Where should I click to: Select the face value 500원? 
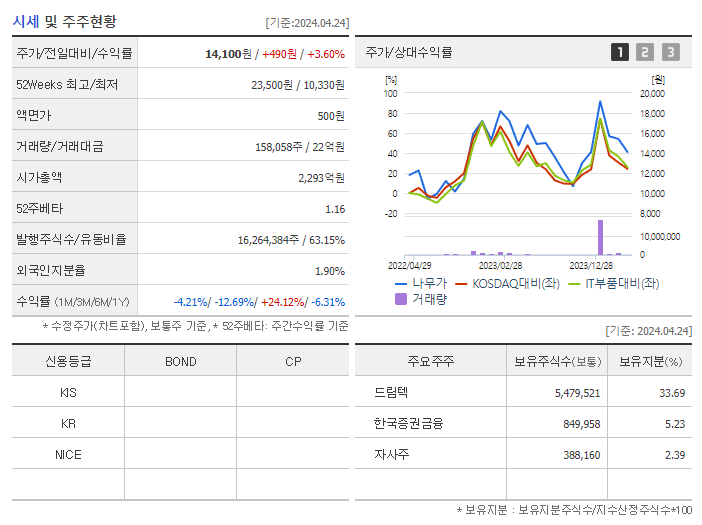tap(331, 116)
